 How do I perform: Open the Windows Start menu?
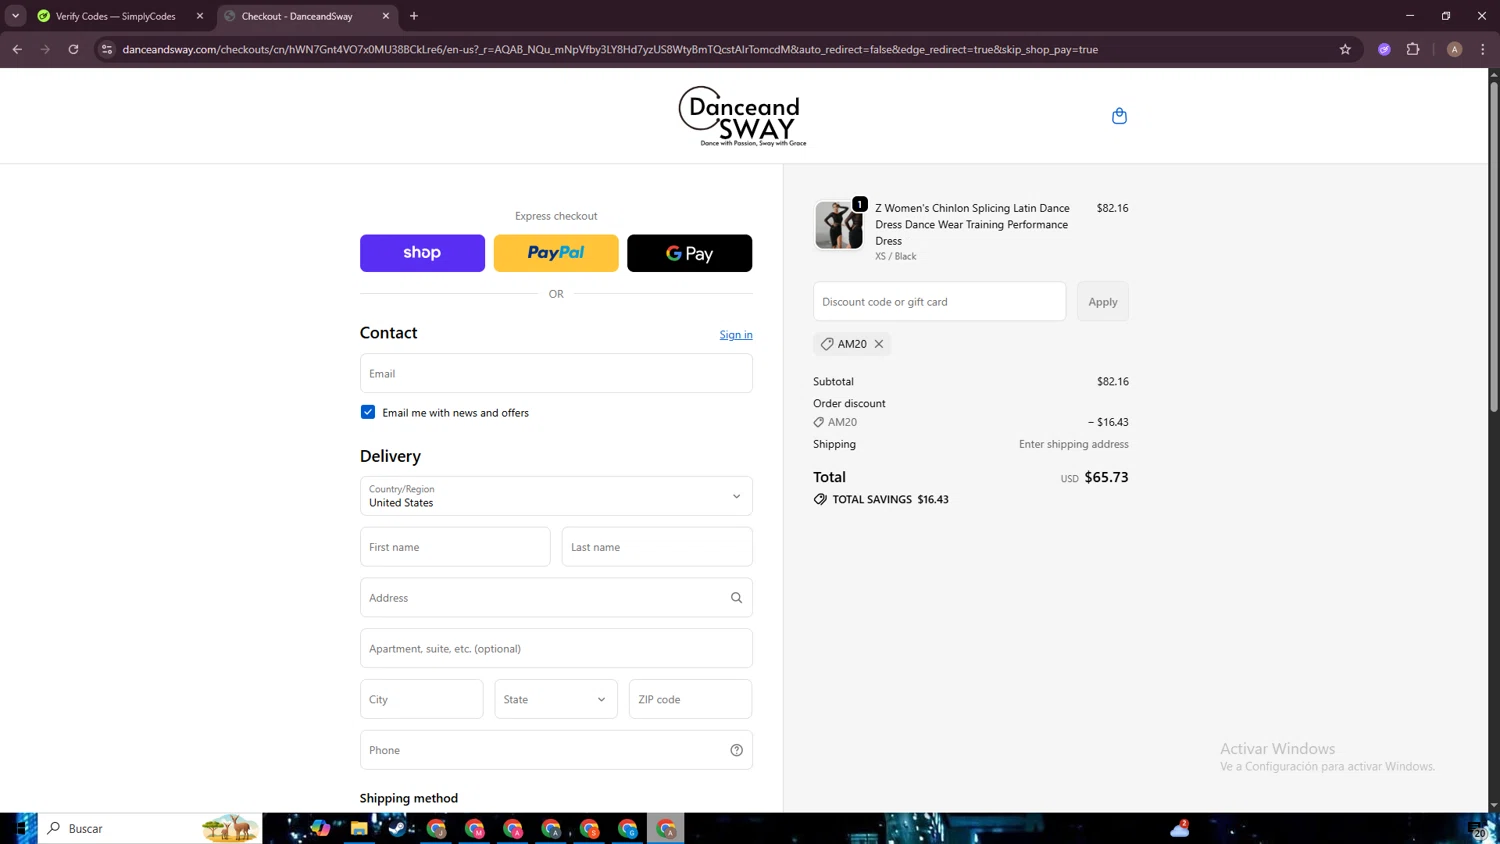coord(20,828)
